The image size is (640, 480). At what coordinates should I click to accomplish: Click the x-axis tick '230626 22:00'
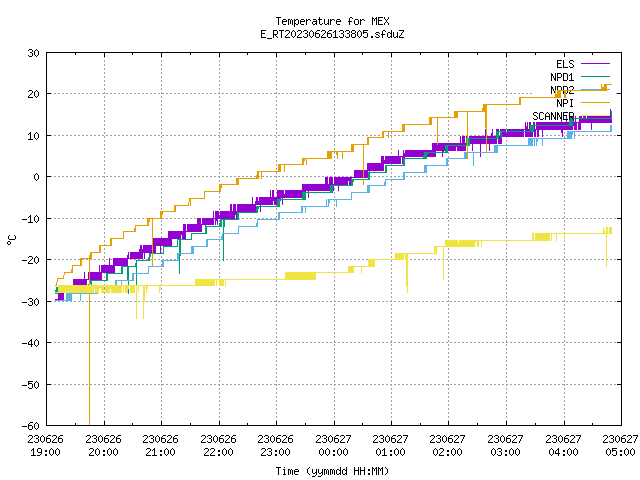tap(218, 446)
